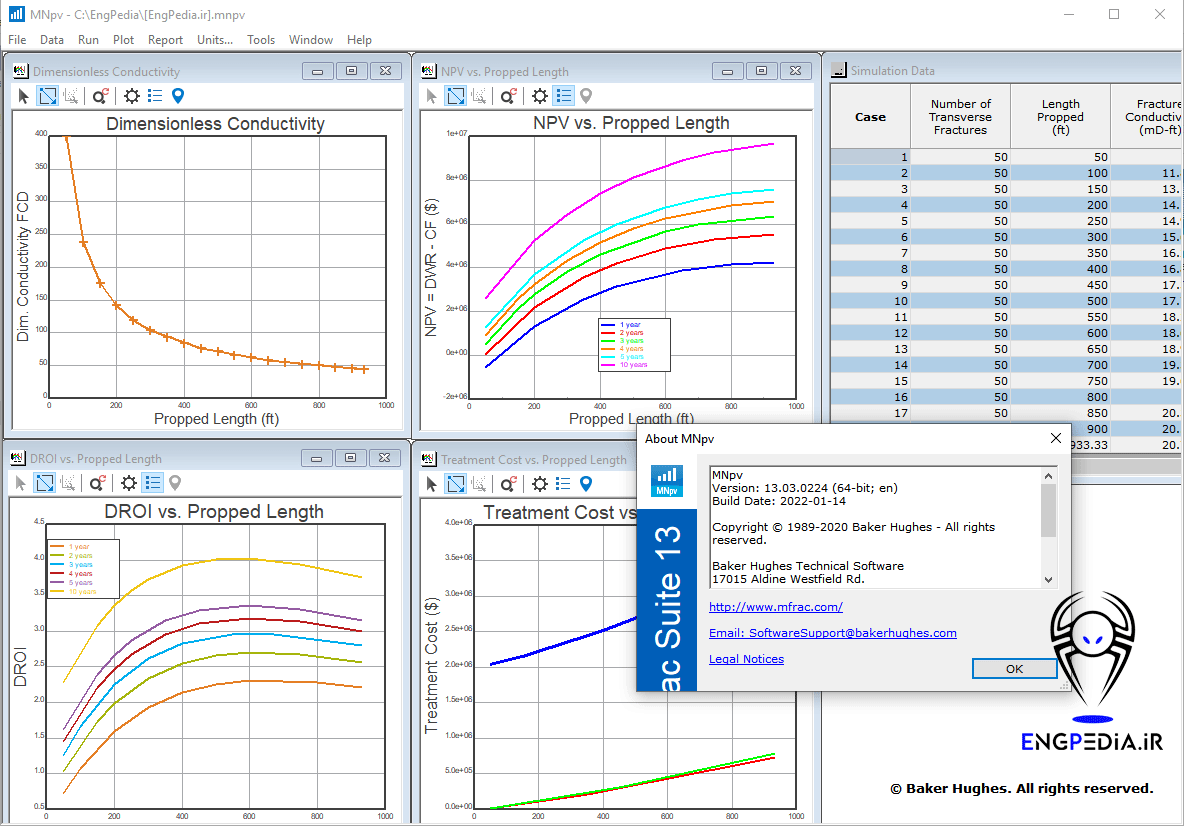Reset zoom in DROI vs. Propped Length plot
Viewport: 1184px width, 826px height.
pyautogui.click(x=97, y=483)
